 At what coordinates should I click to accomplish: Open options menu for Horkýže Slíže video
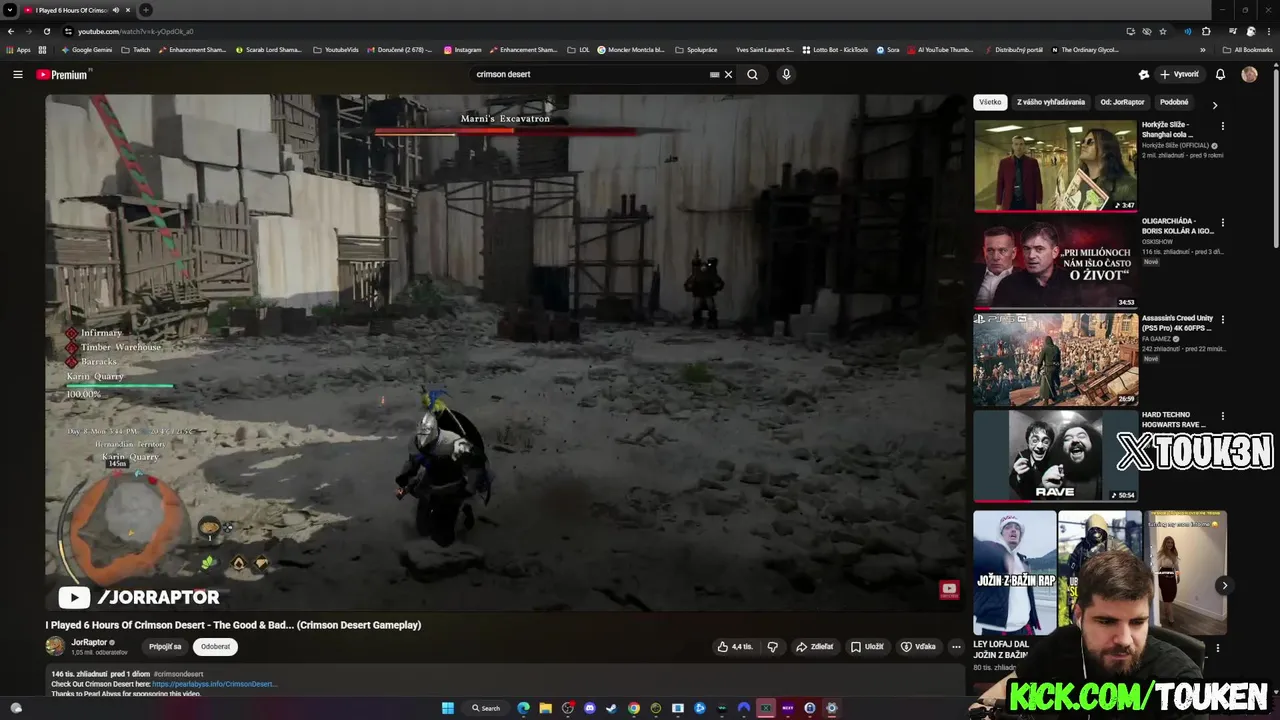coord(1222,126)
